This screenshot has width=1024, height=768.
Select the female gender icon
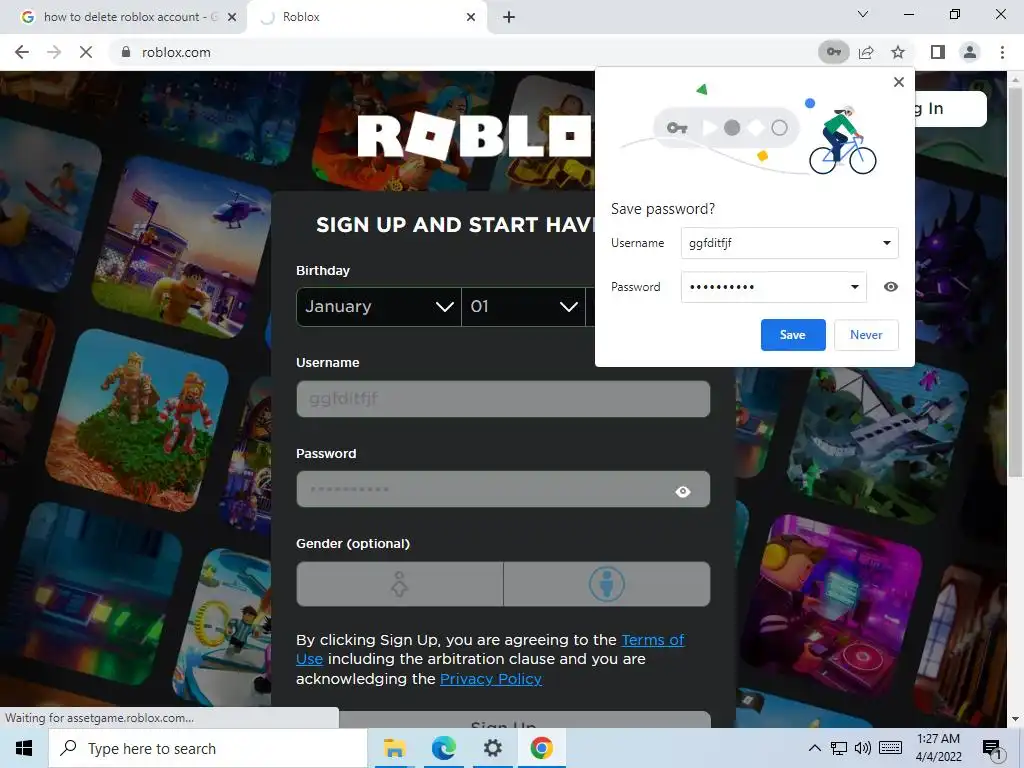coord(399,584)
